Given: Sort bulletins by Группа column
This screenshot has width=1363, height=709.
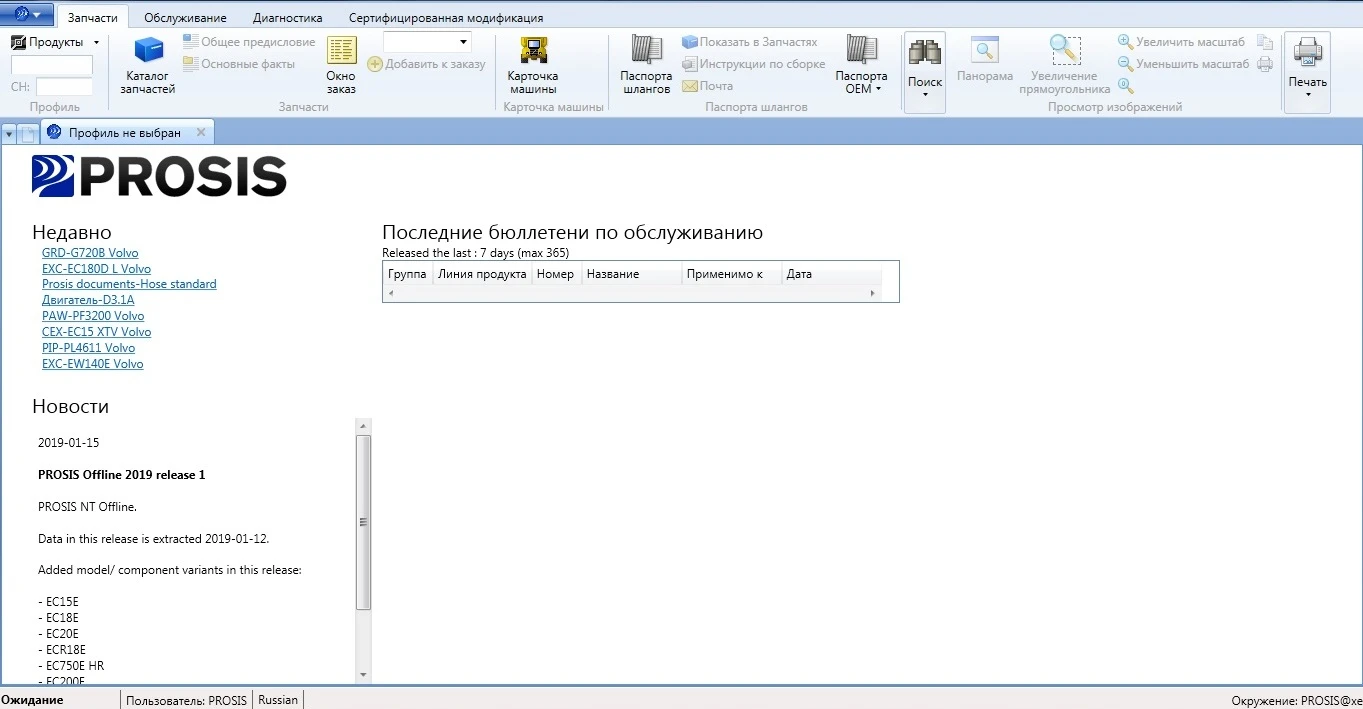Looking at the screenshot, I should pos(407,274).
